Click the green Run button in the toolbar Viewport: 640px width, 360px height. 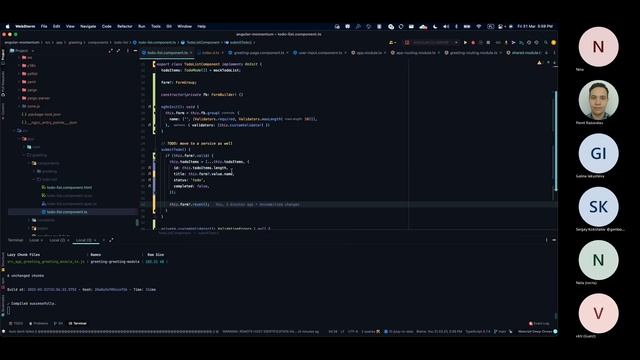pos(465,42)
